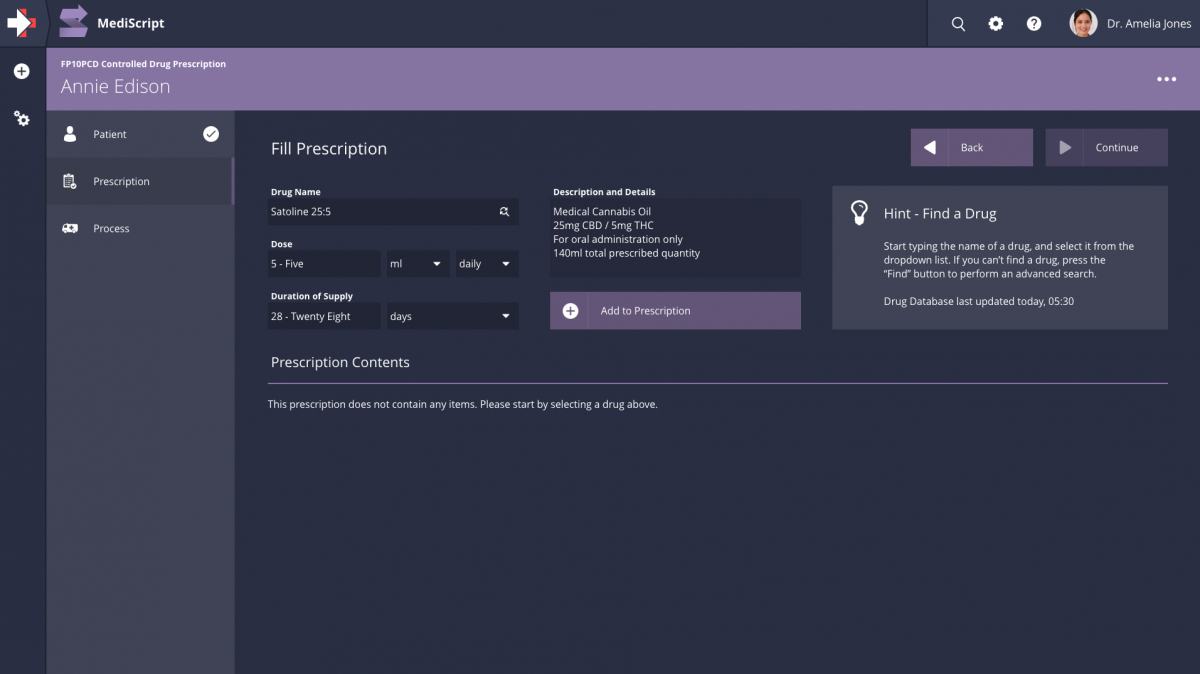Open the MediScript help icon
This screenshot has height=674, width=1200.
[1033, 23]
